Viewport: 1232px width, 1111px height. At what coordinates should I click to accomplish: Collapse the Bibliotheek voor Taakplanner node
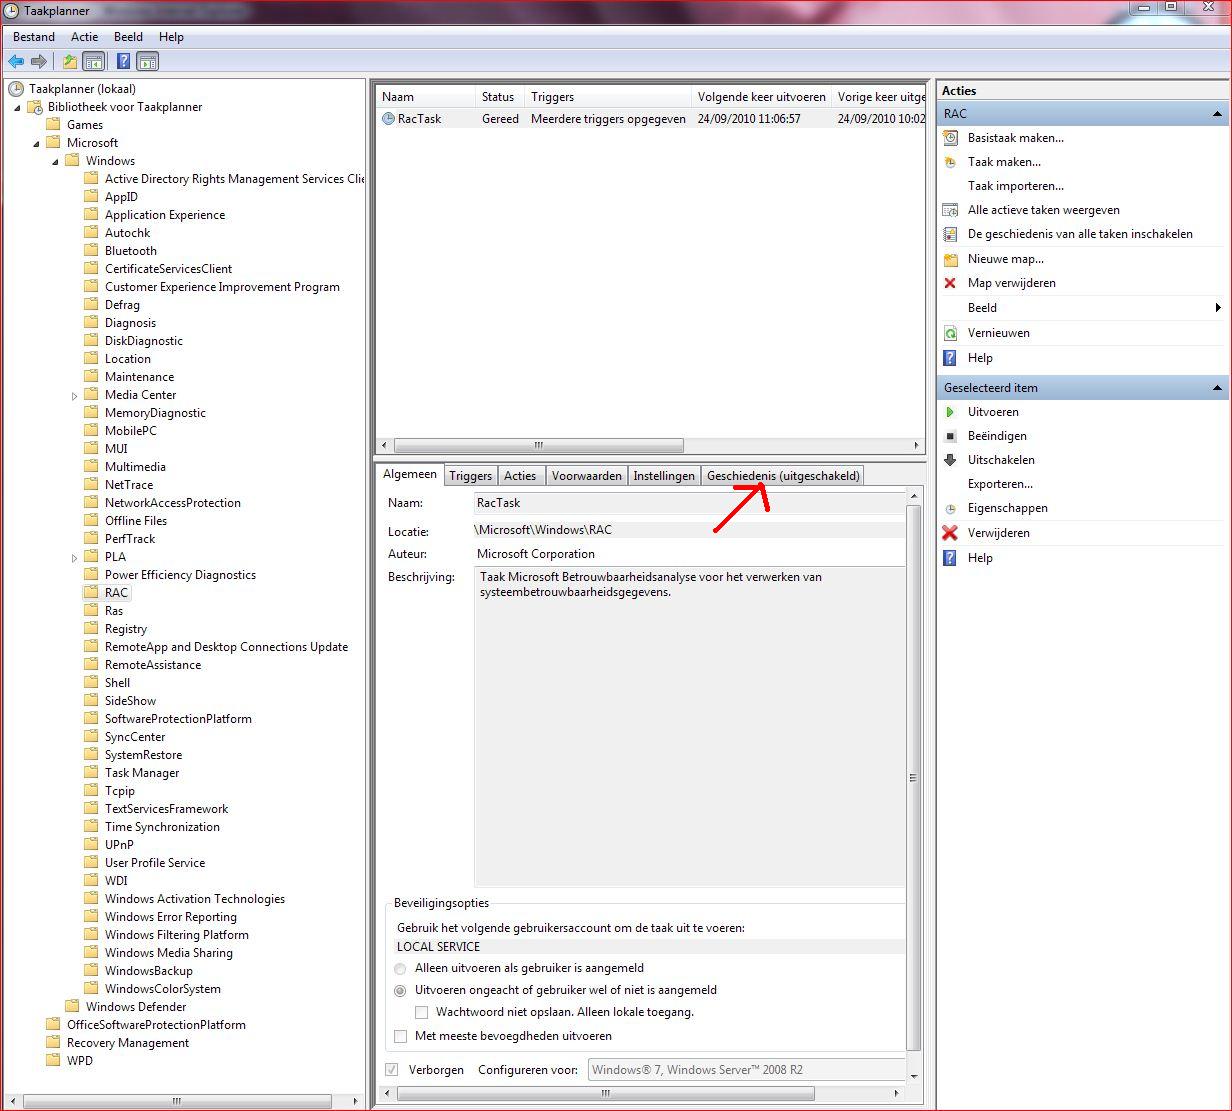click(17, 107)
